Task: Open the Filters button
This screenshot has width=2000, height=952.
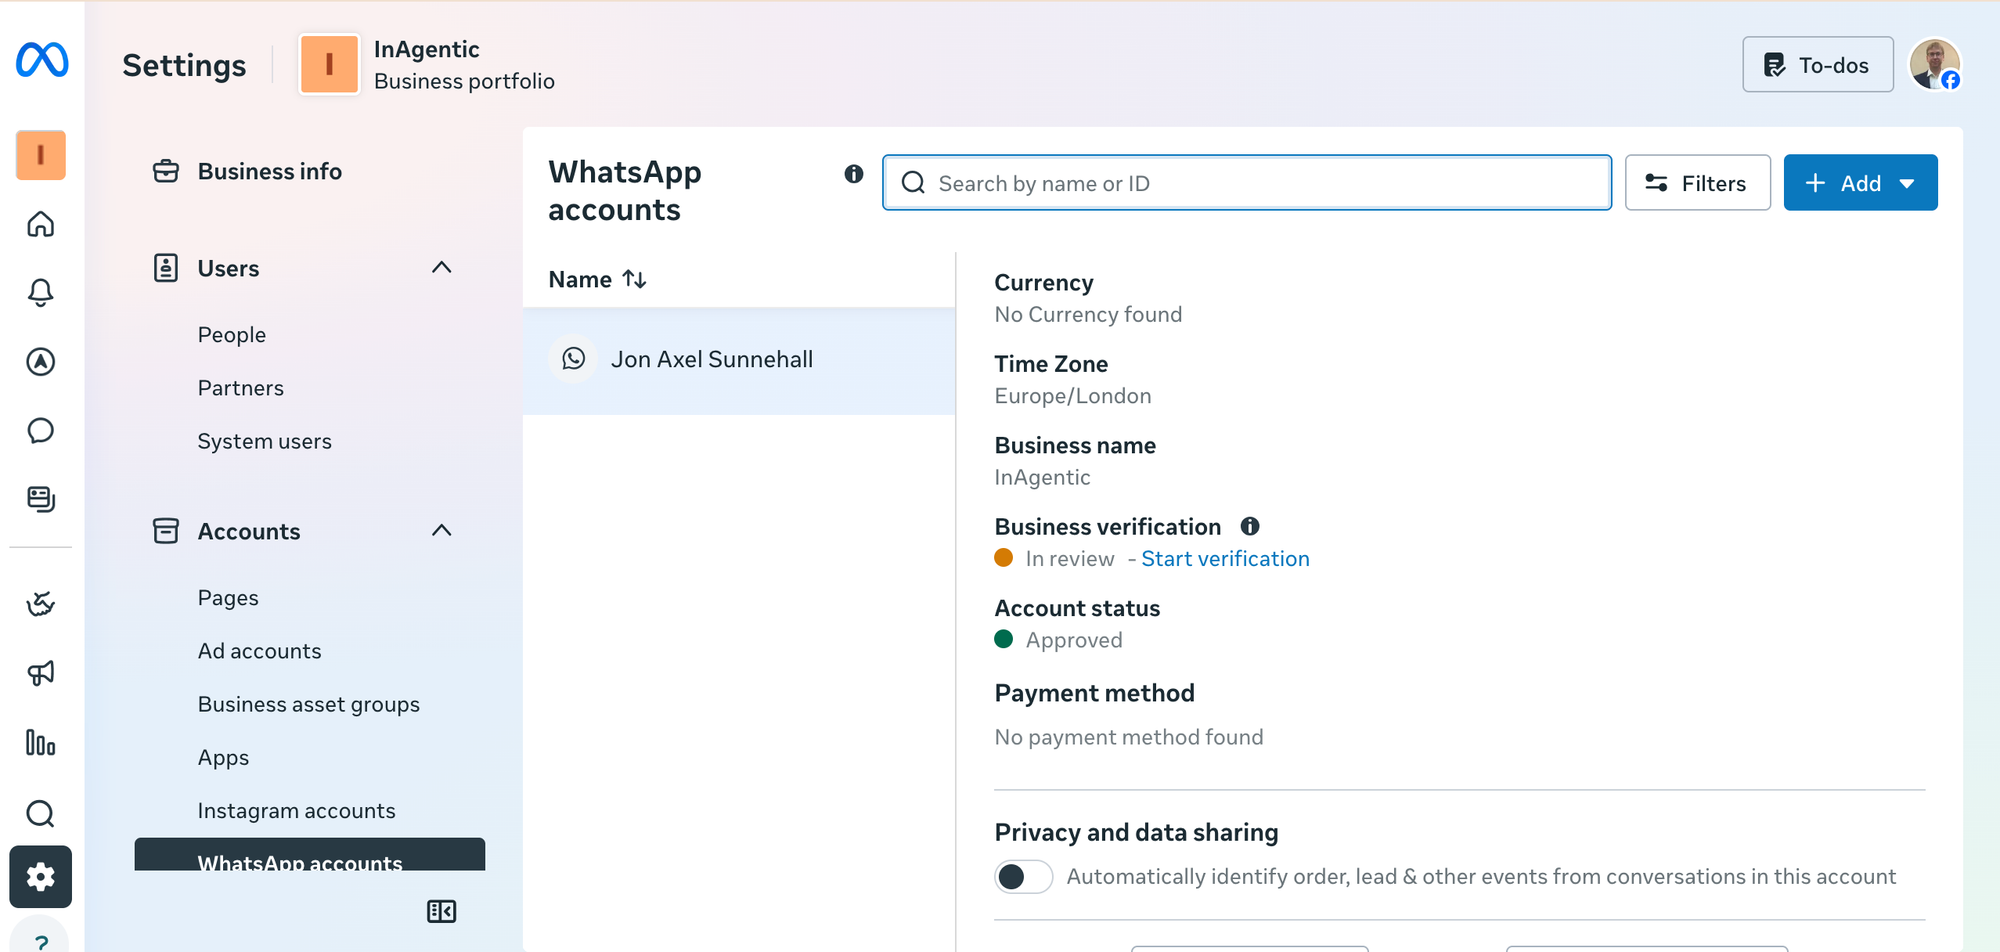Action: click(x=1697, y=183)
